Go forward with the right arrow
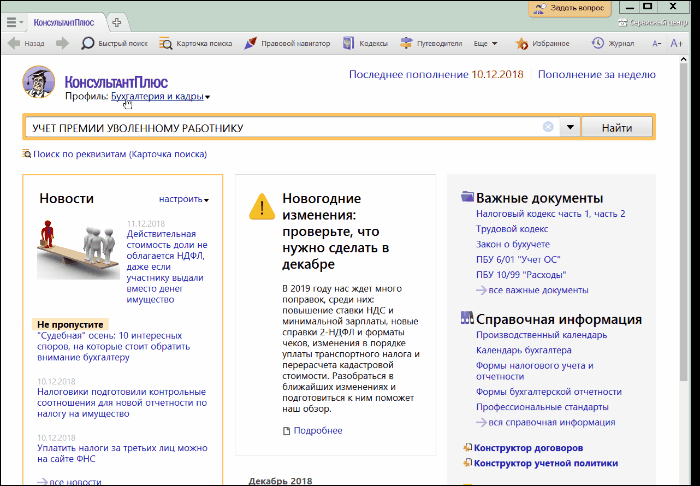This screenshot has height=486, width=700. click(62, 43)
